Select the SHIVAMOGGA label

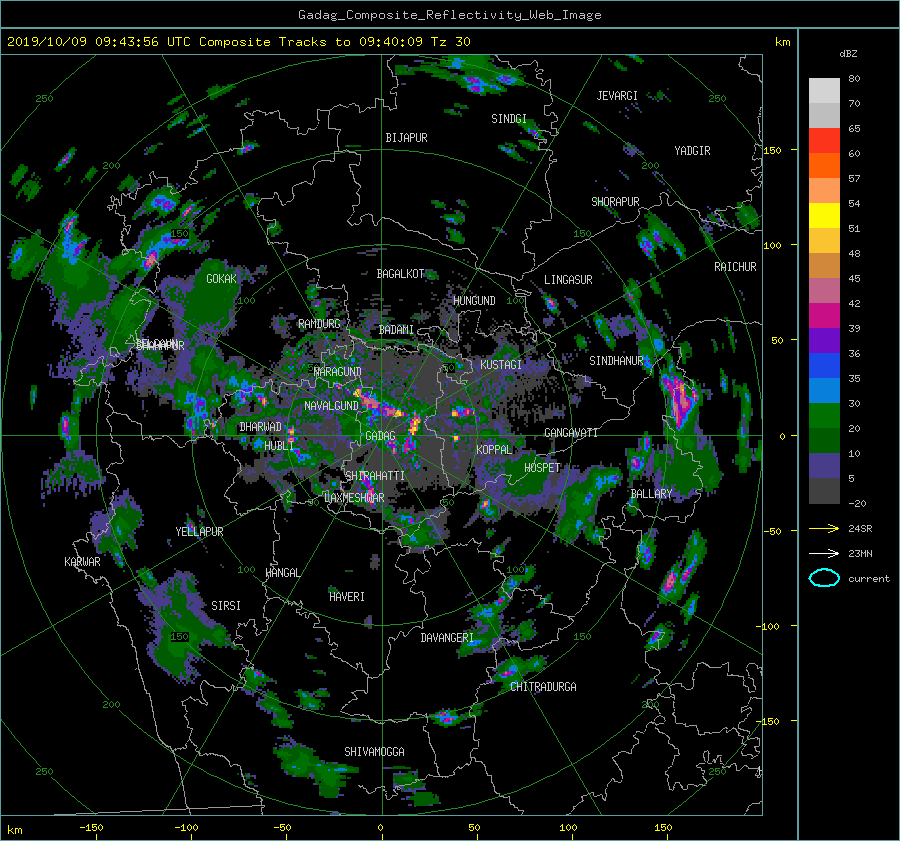(374, 752)
